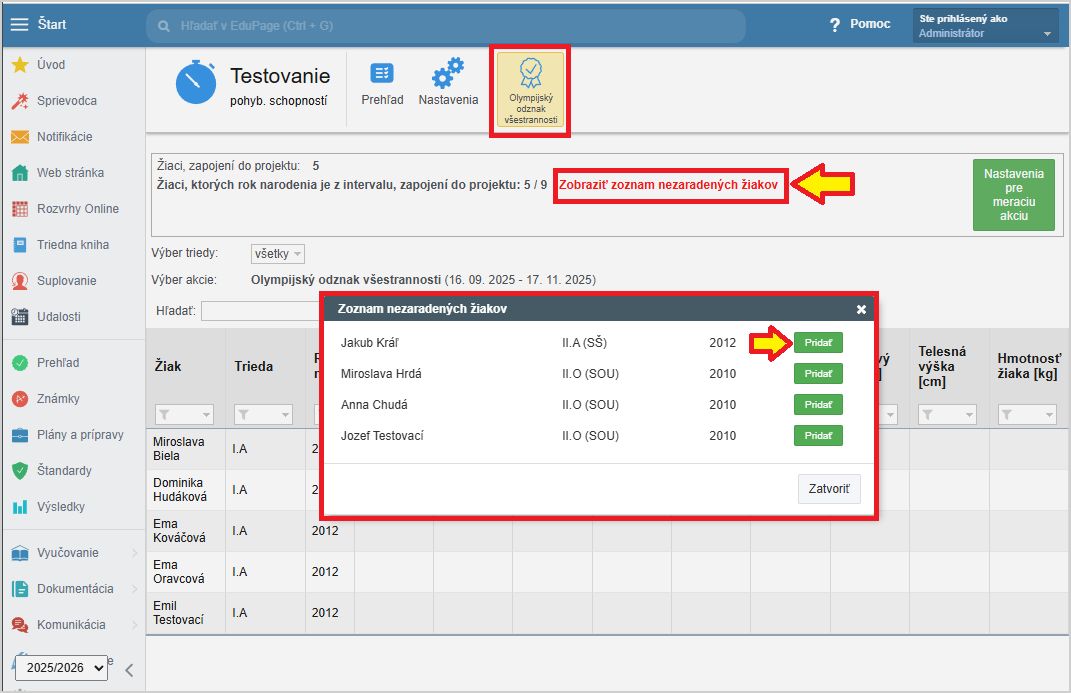Click Nastavenia pre meraciu akciu button

(1013, 195)
